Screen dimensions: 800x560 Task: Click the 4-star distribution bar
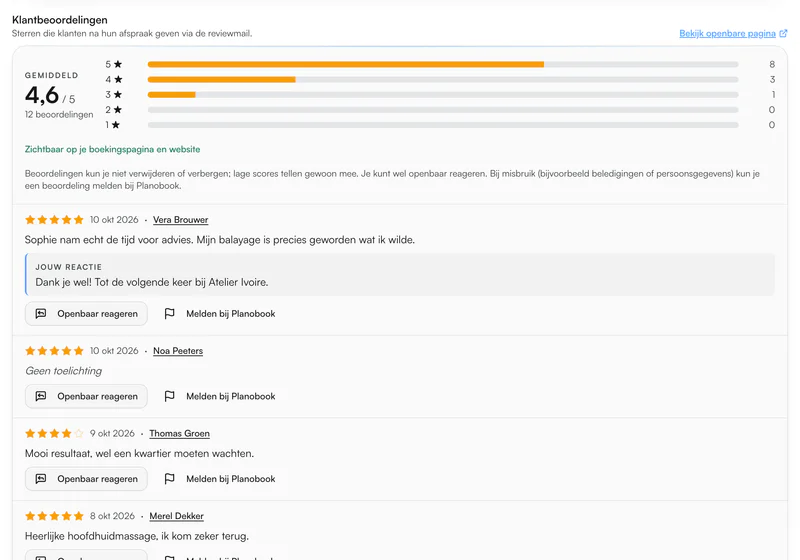tap(443, 80)
